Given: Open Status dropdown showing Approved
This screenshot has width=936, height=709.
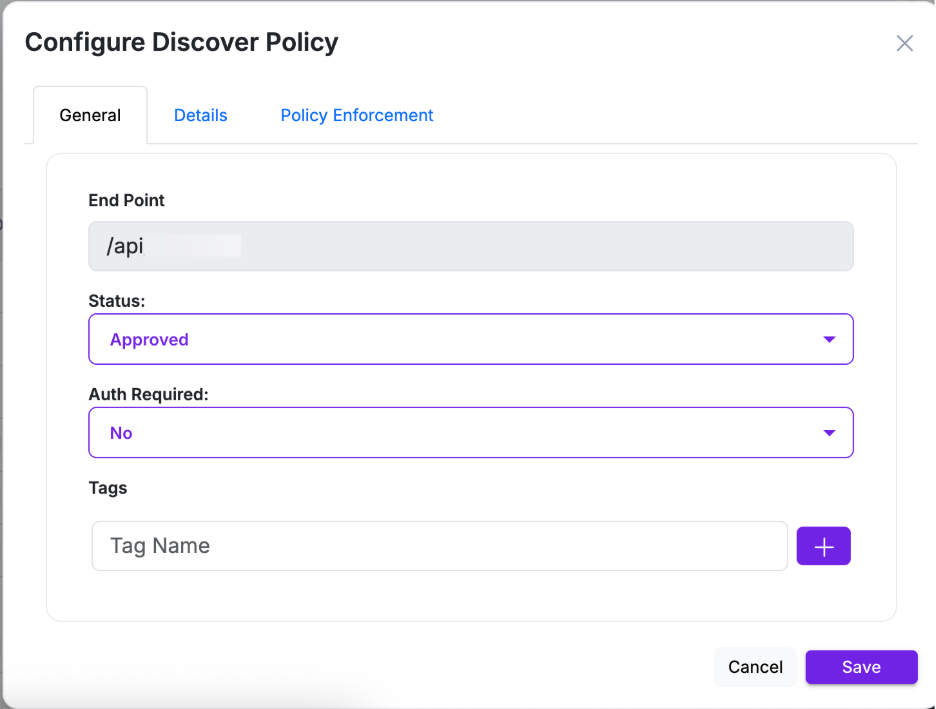Looking at the screenshot, I should (x=470, y=340).
